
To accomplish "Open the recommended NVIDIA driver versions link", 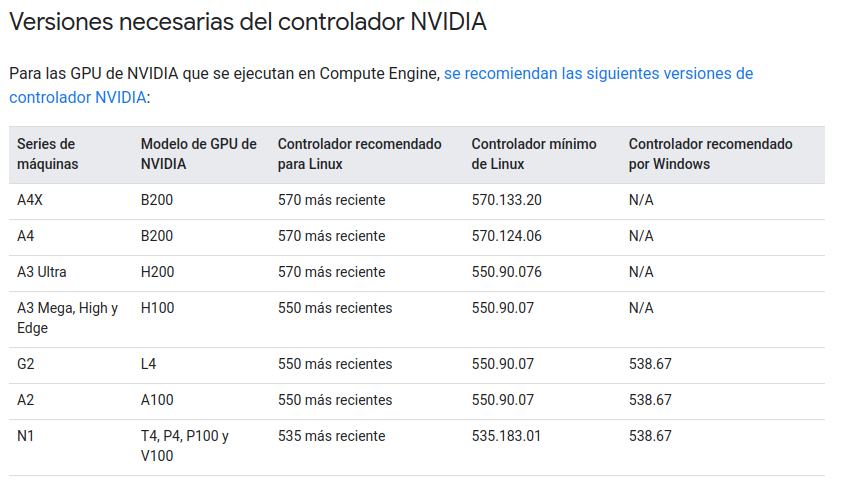I will (598, 74).
